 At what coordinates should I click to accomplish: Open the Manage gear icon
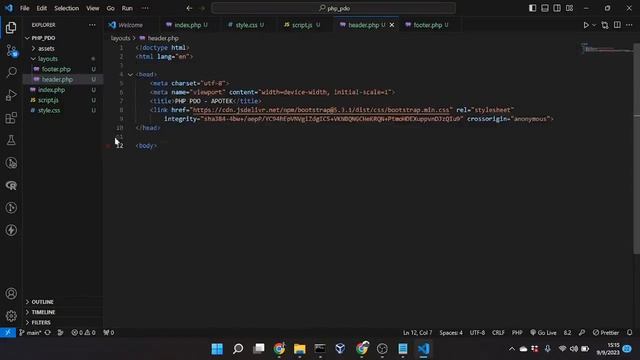tap(11, 316)
